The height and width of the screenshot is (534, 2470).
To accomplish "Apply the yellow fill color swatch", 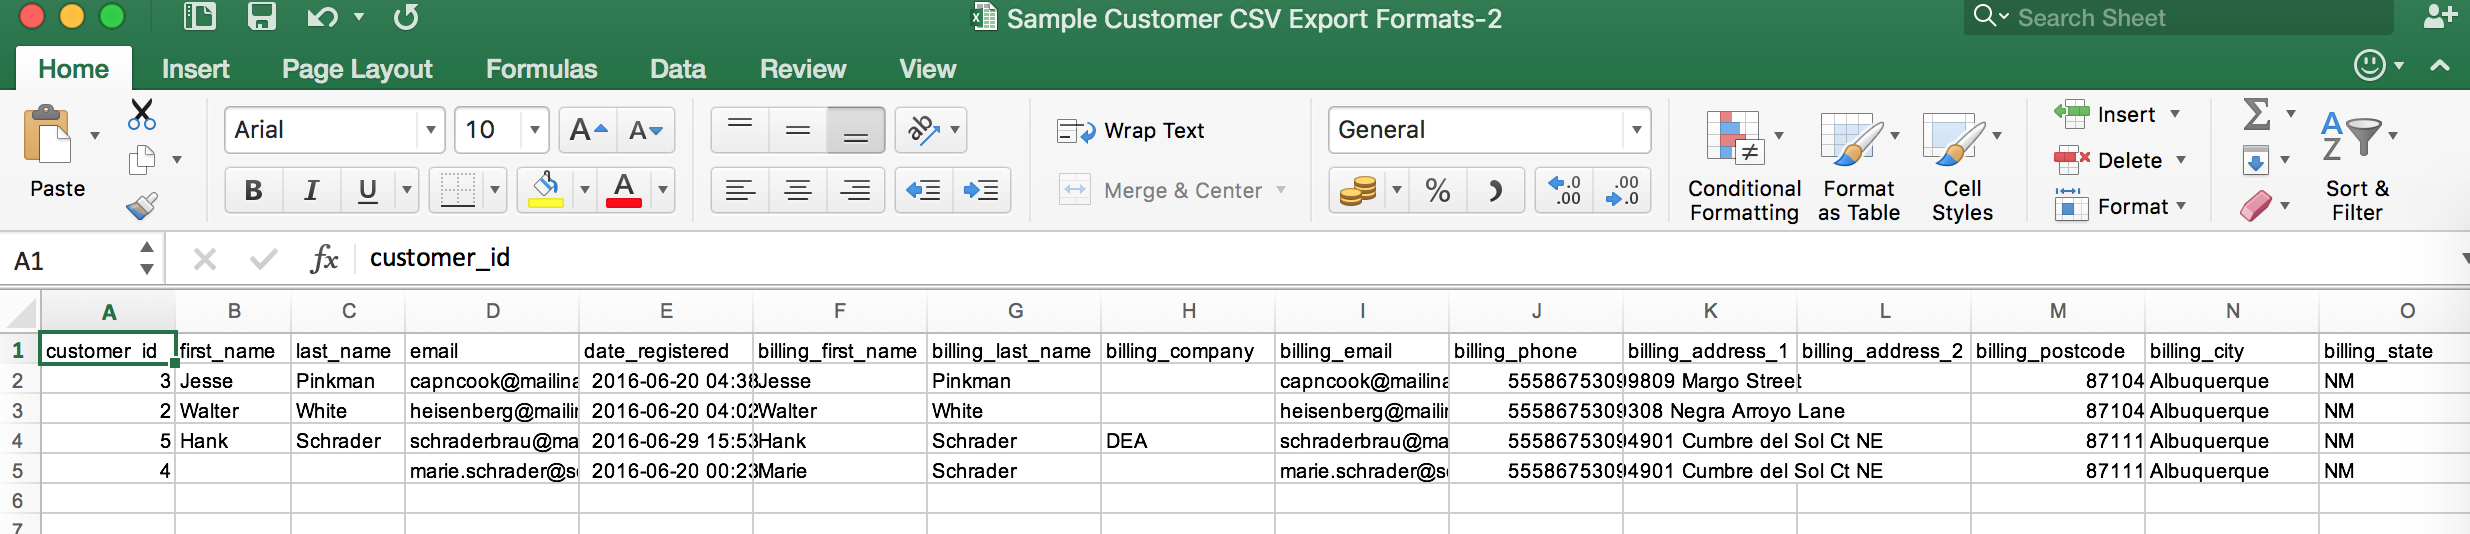I will [546, 190].
